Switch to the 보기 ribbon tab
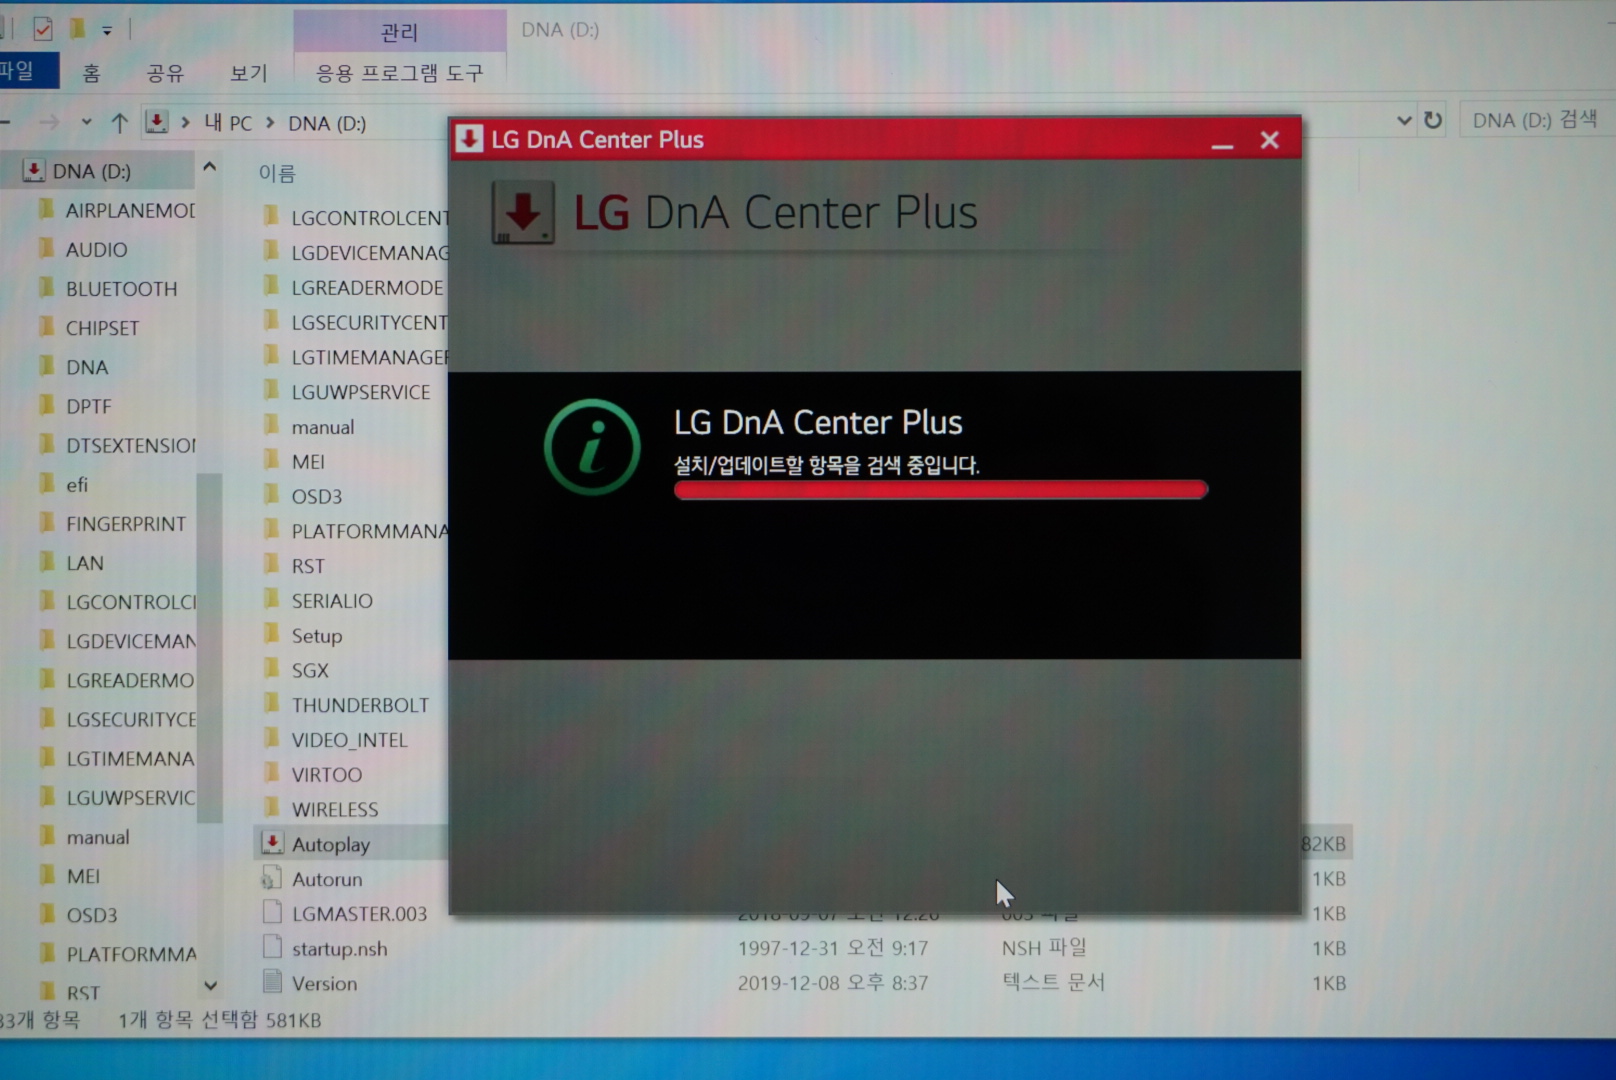Screen dimensions: 1616x1080 [248, 73]
